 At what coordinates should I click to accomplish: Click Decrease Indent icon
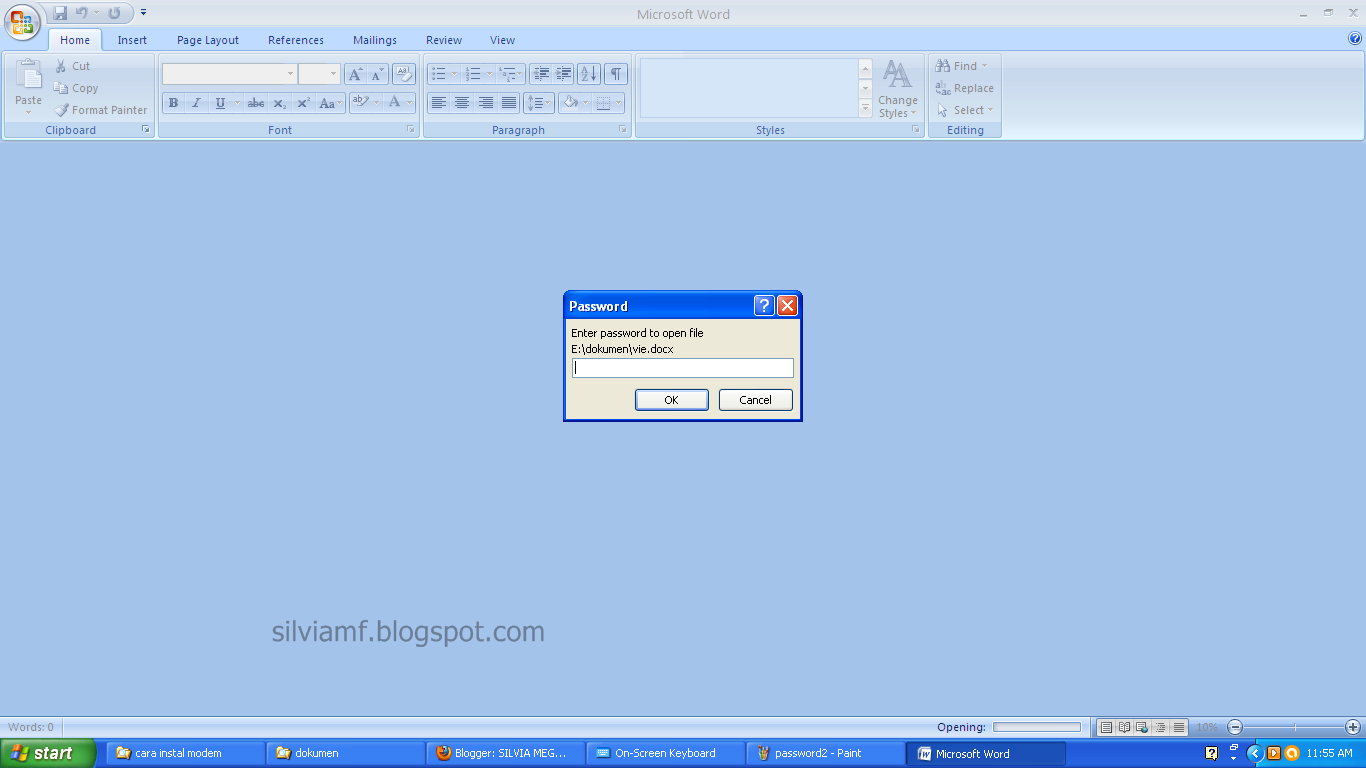pos(541,74)
